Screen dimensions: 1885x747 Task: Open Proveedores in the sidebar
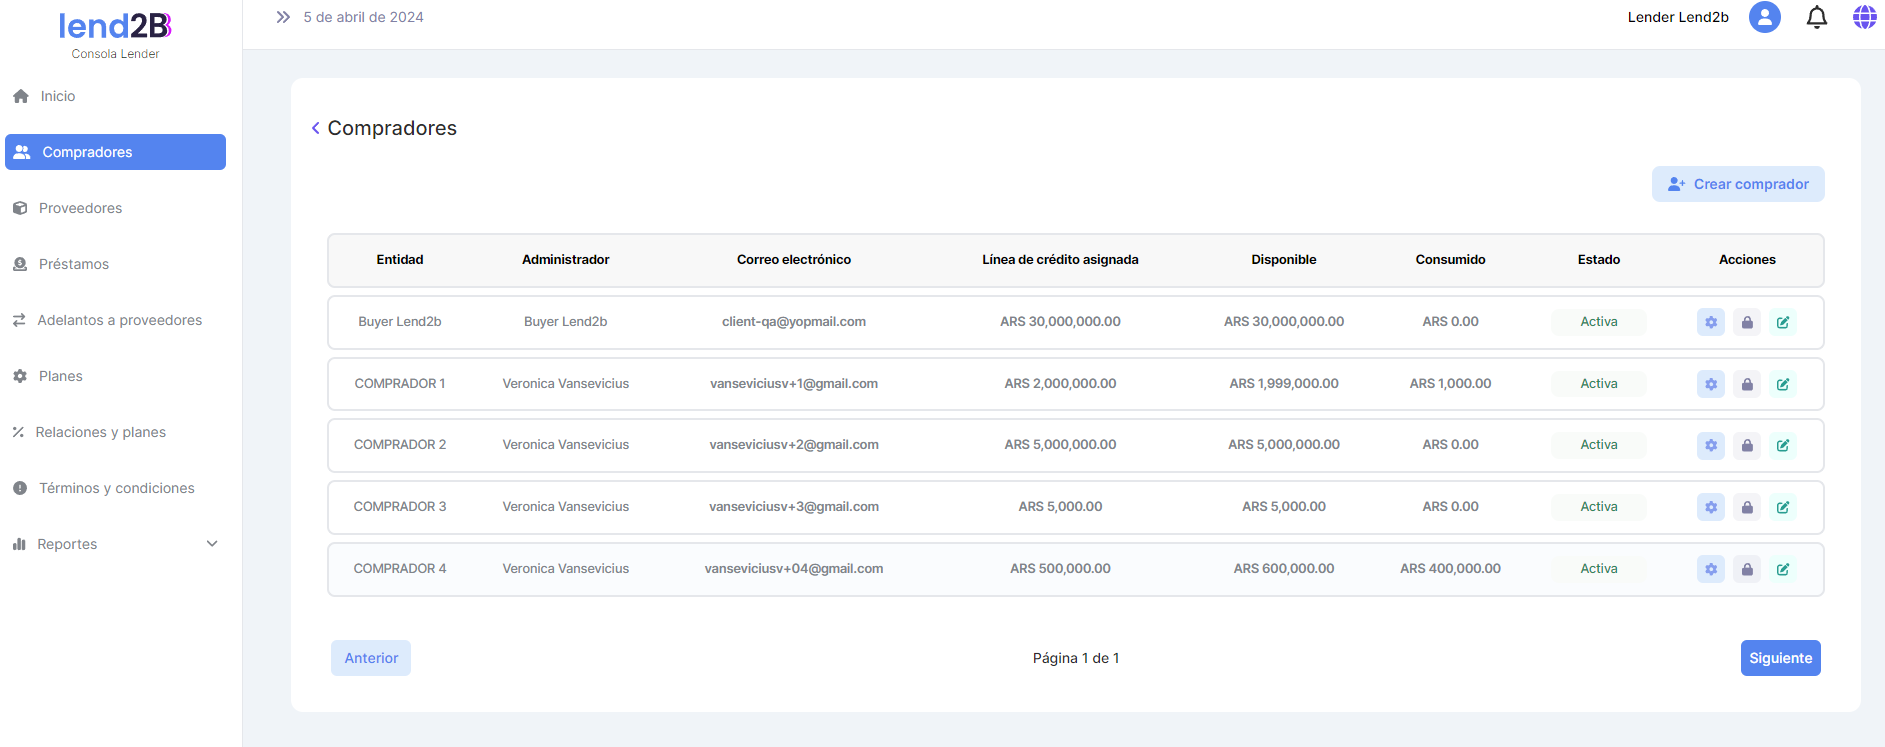click(x=80, y=208)
